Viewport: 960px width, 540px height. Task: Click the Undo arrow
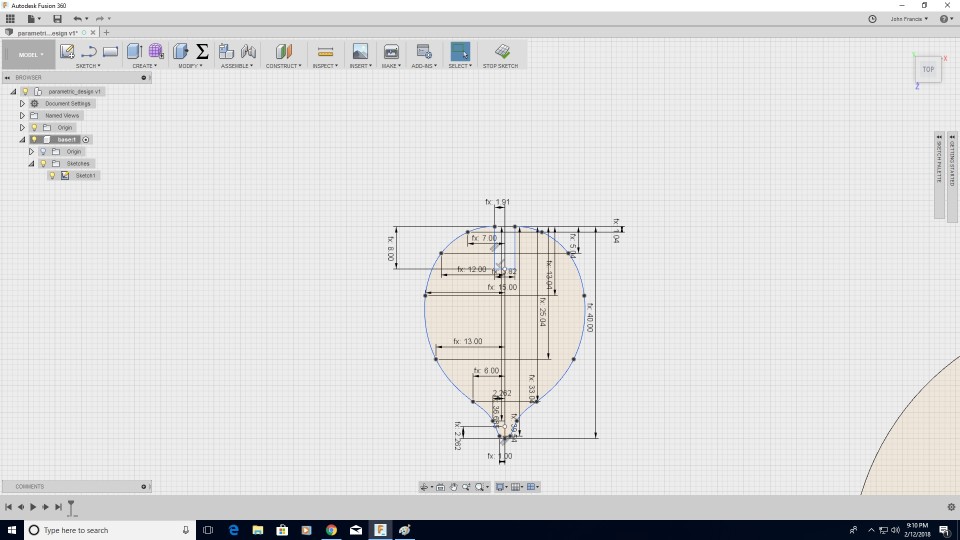77,19
